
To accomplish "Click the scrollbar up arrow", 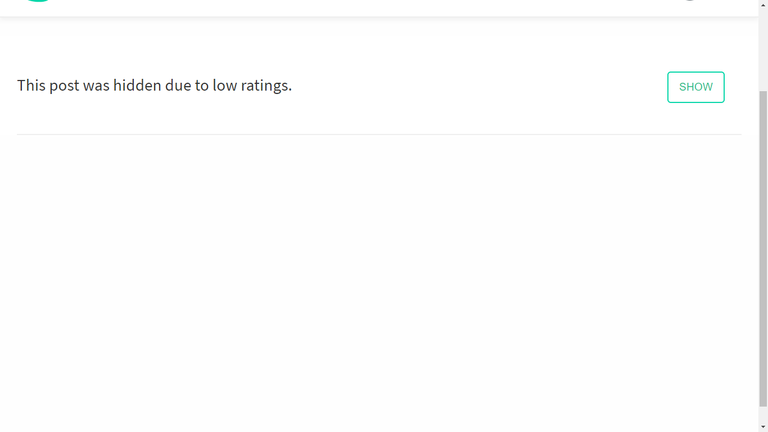I will pyautogui.click(x=763, y=4).
